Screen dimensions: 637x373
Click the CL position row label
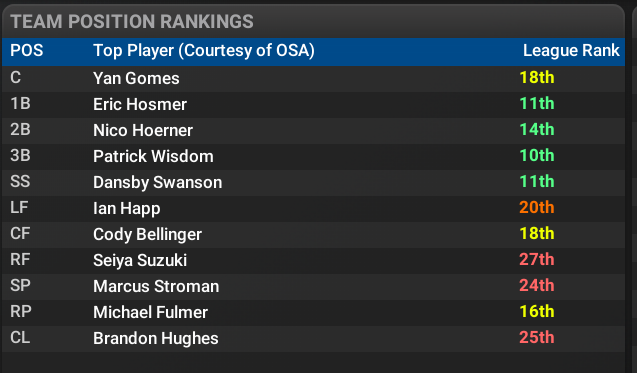(x=20, y=337)
